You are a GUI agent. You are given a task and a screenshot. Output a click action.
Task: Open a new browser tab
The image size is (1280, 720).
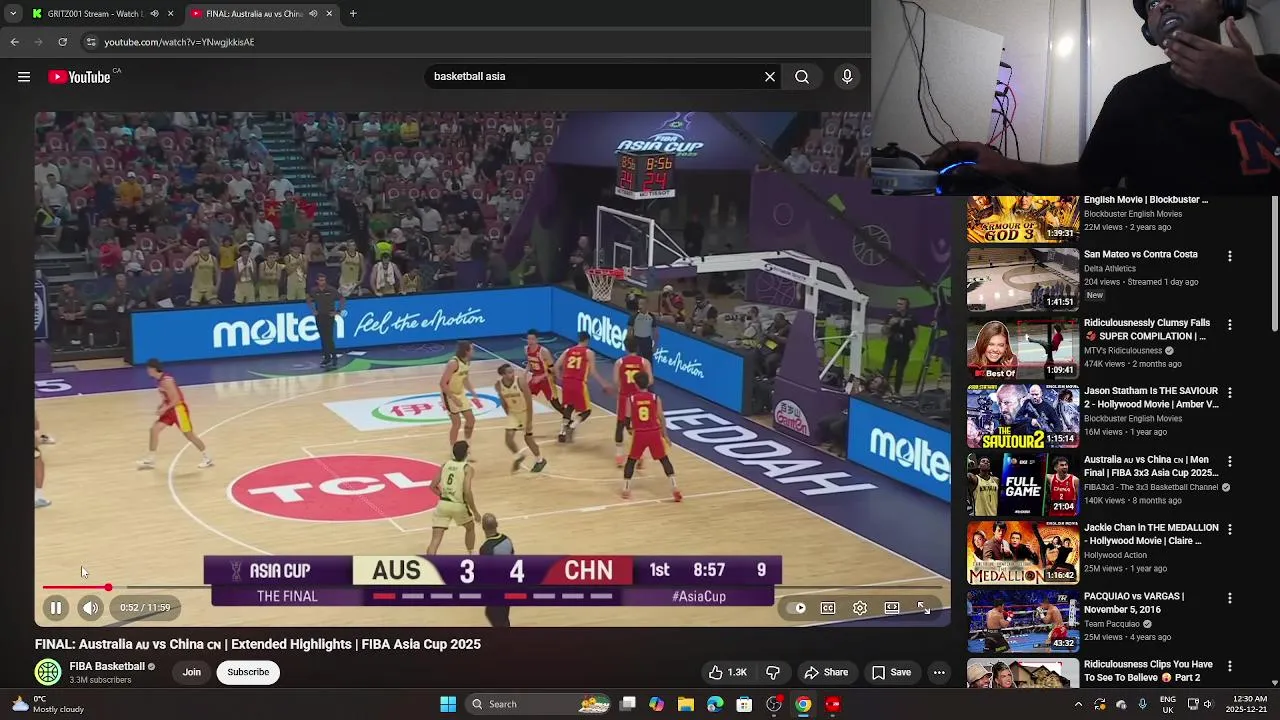pyautogui.click(x=353, y=14)
